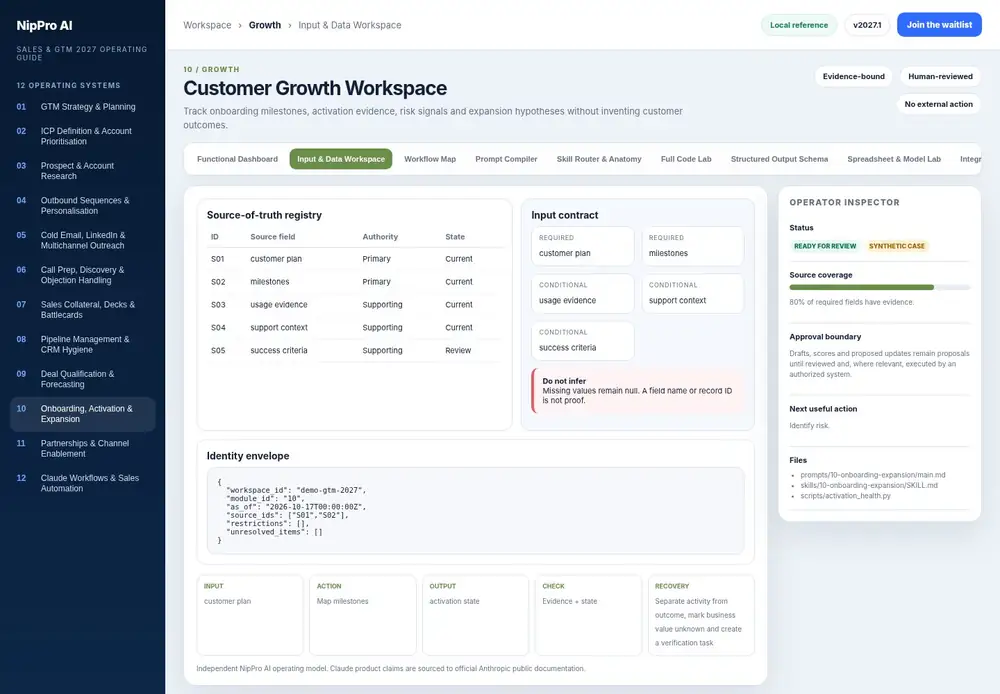Switch to Spreadsheet & Model Lab tab
The width and height of the screenshot is (1000, 694).
coord(893,159)
